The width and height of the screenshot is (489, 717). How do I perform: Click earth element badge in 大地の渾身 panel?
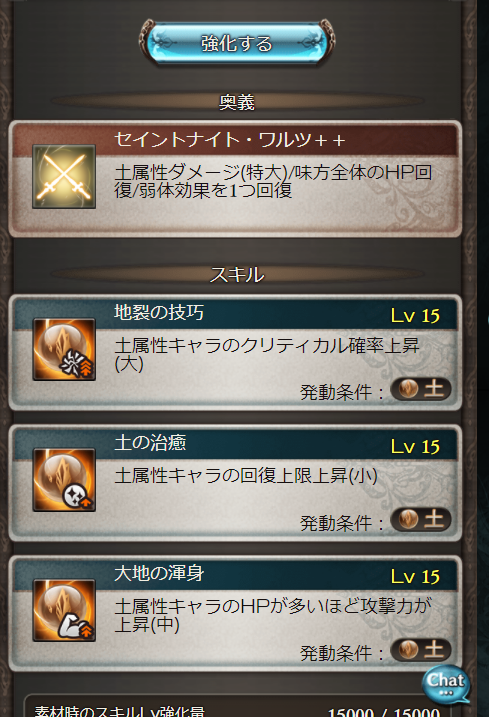coord(420,650)
